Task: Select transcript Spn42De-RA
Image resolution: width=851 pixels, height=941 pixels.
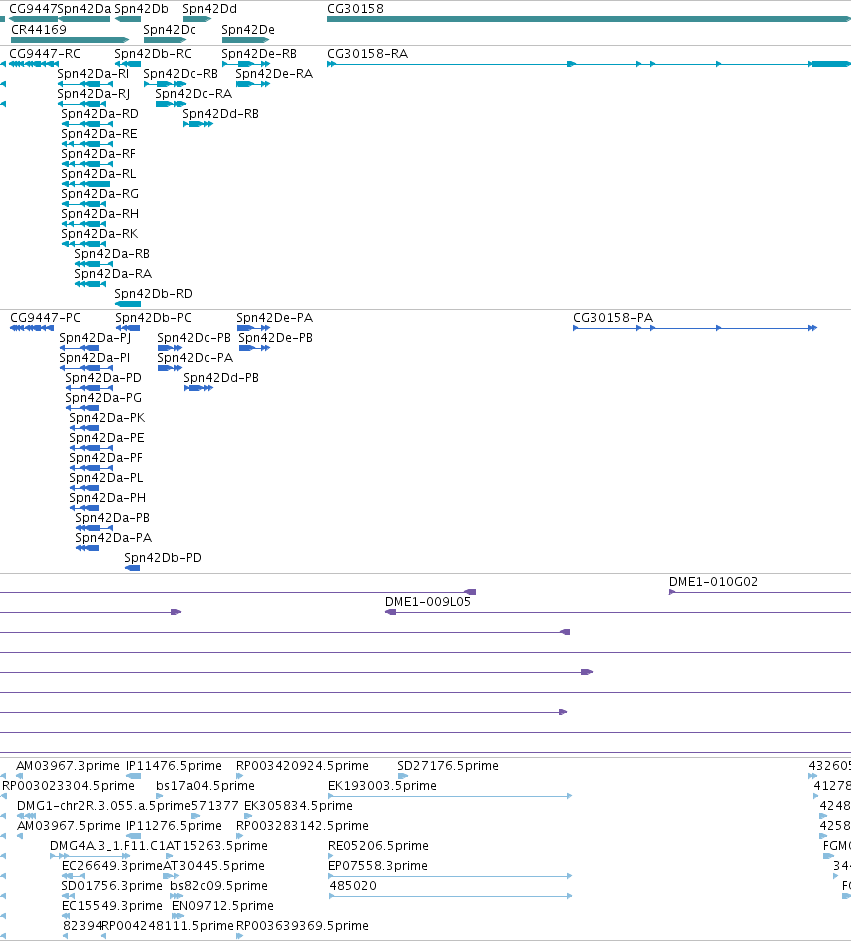Action: pos(274,73)
